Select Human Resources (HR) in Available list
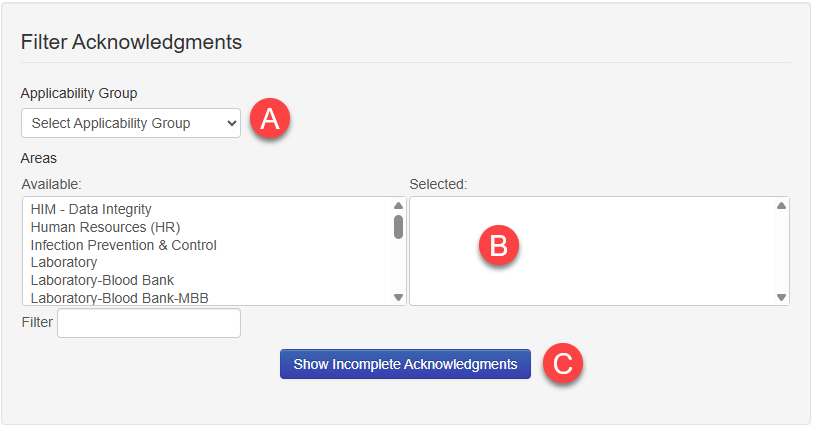The width and height of the screenshot is (814, 427). [105, 227]
